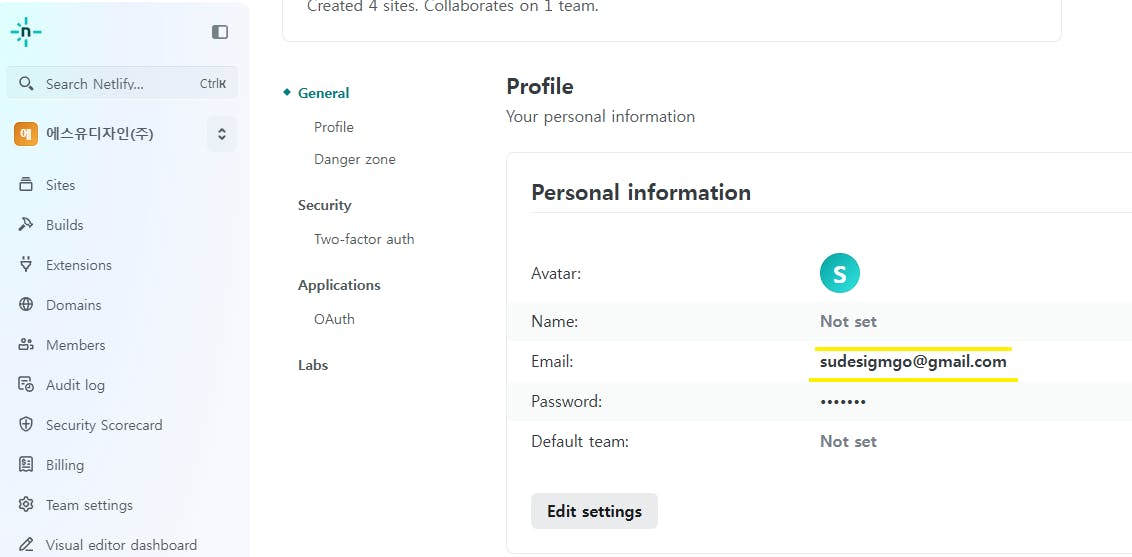Click the Sites stack icon

click(26, 185)
